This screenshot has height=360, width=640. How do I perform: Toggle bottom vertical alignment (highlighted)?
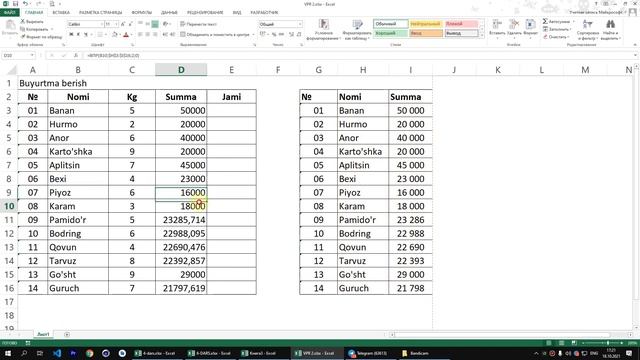tap(155, 24)
